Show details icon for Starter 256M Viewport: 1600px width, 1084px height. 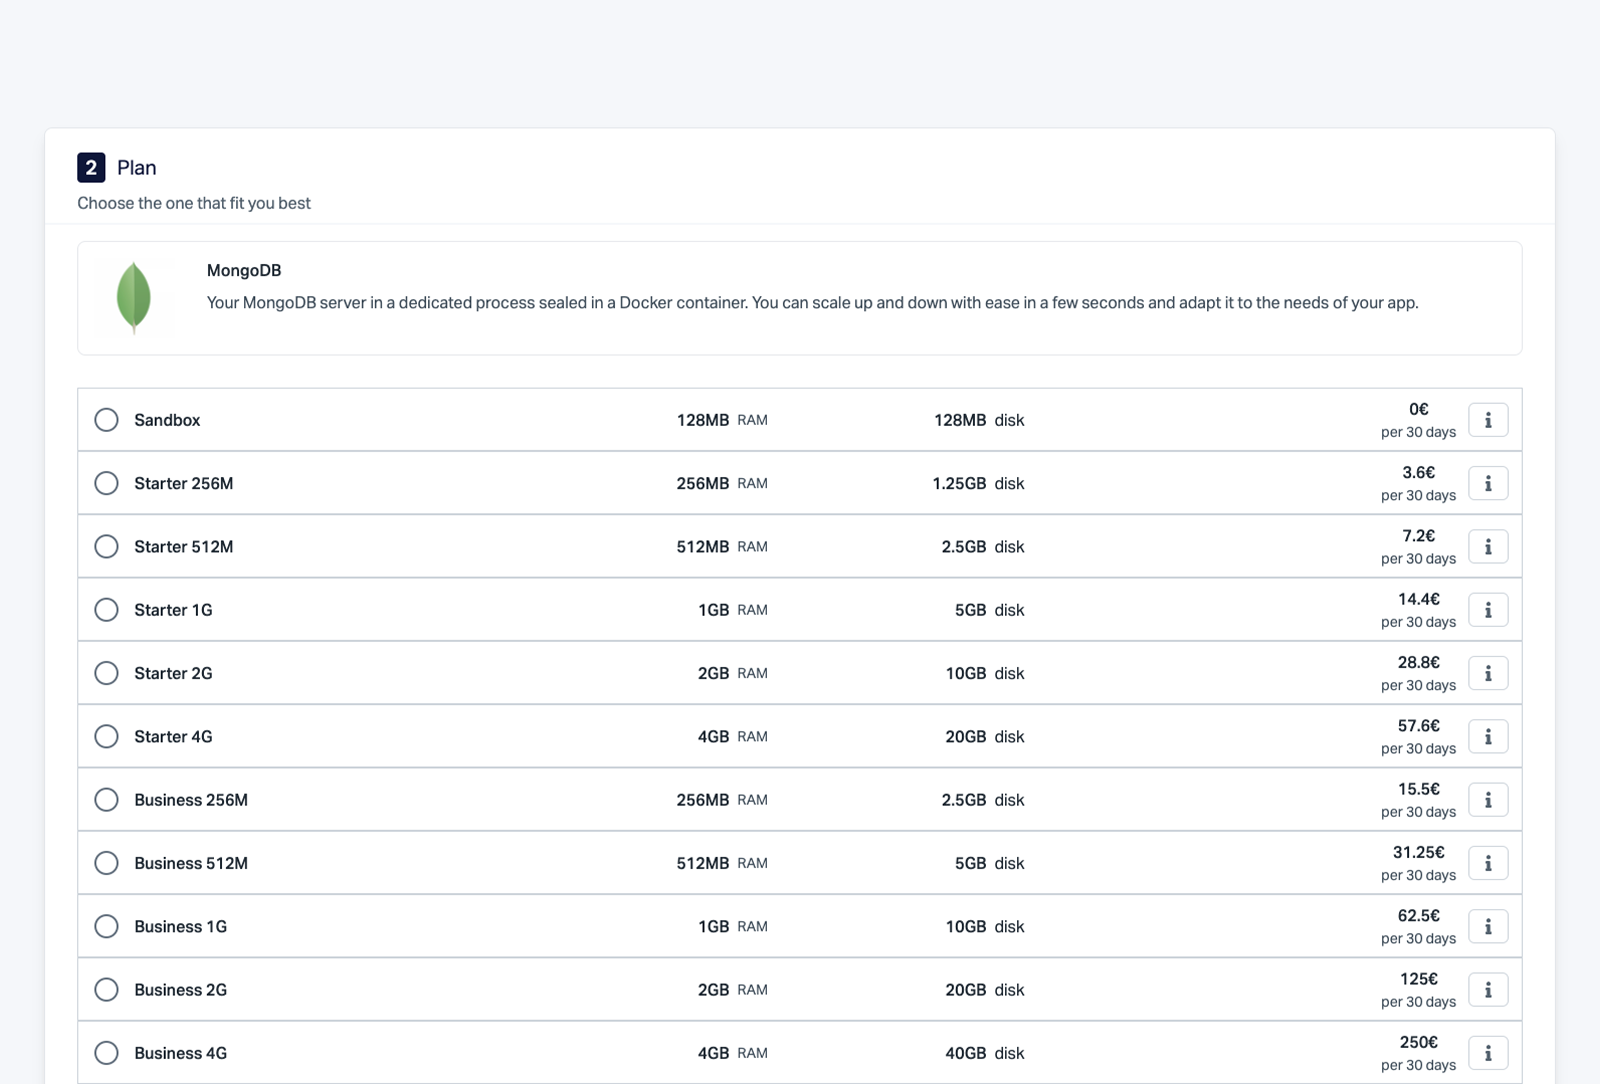tap(1488, 484)
